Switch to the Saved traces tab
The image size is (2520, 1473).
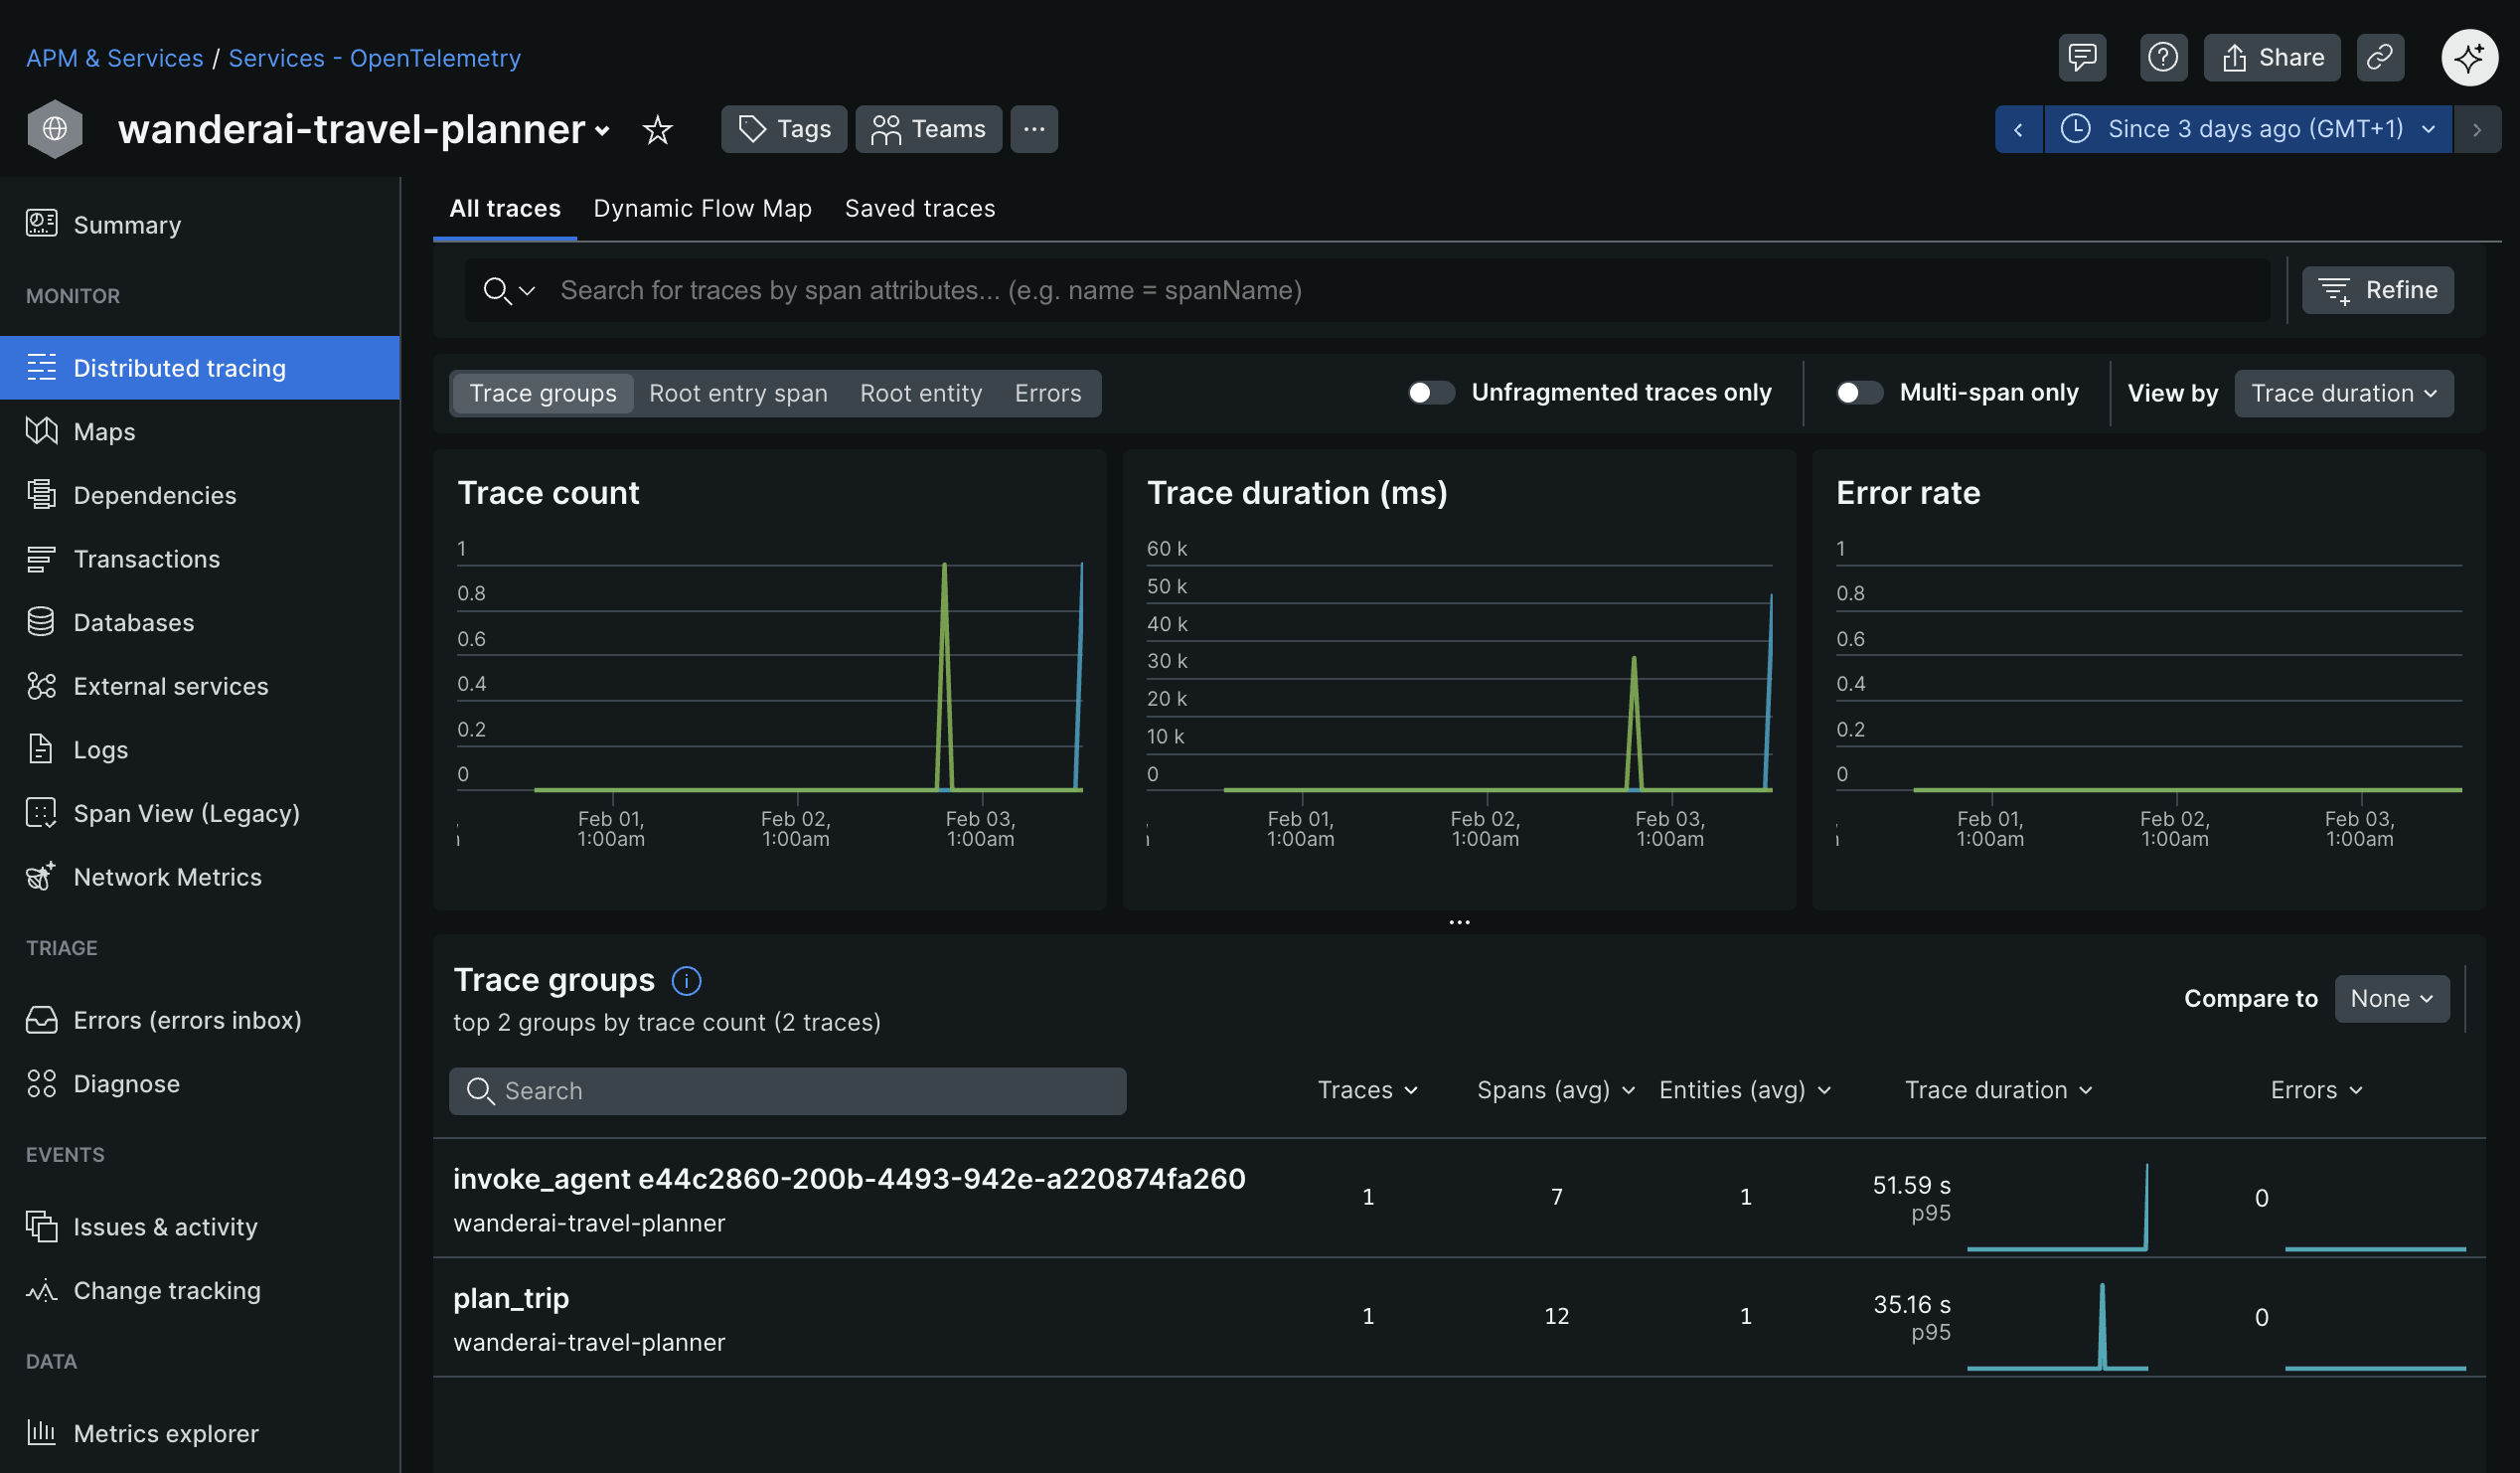coord(919,209)
